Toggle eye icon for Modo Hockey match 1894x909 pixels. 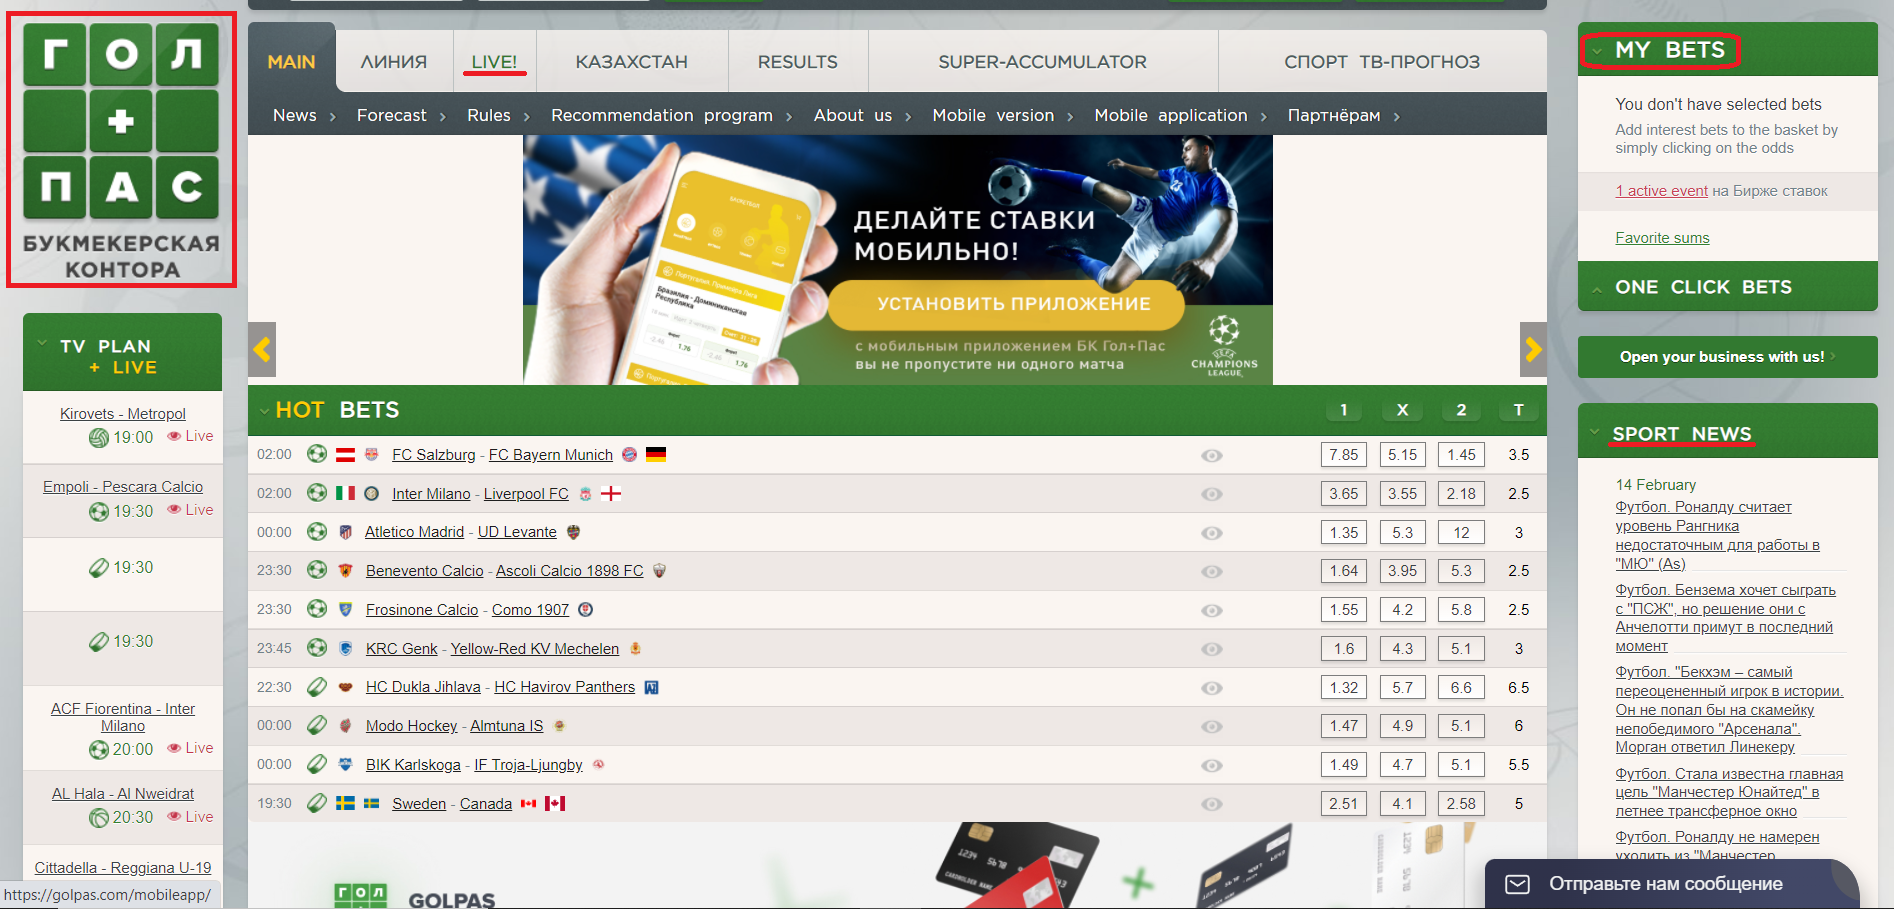click(x=1212, y=727)
